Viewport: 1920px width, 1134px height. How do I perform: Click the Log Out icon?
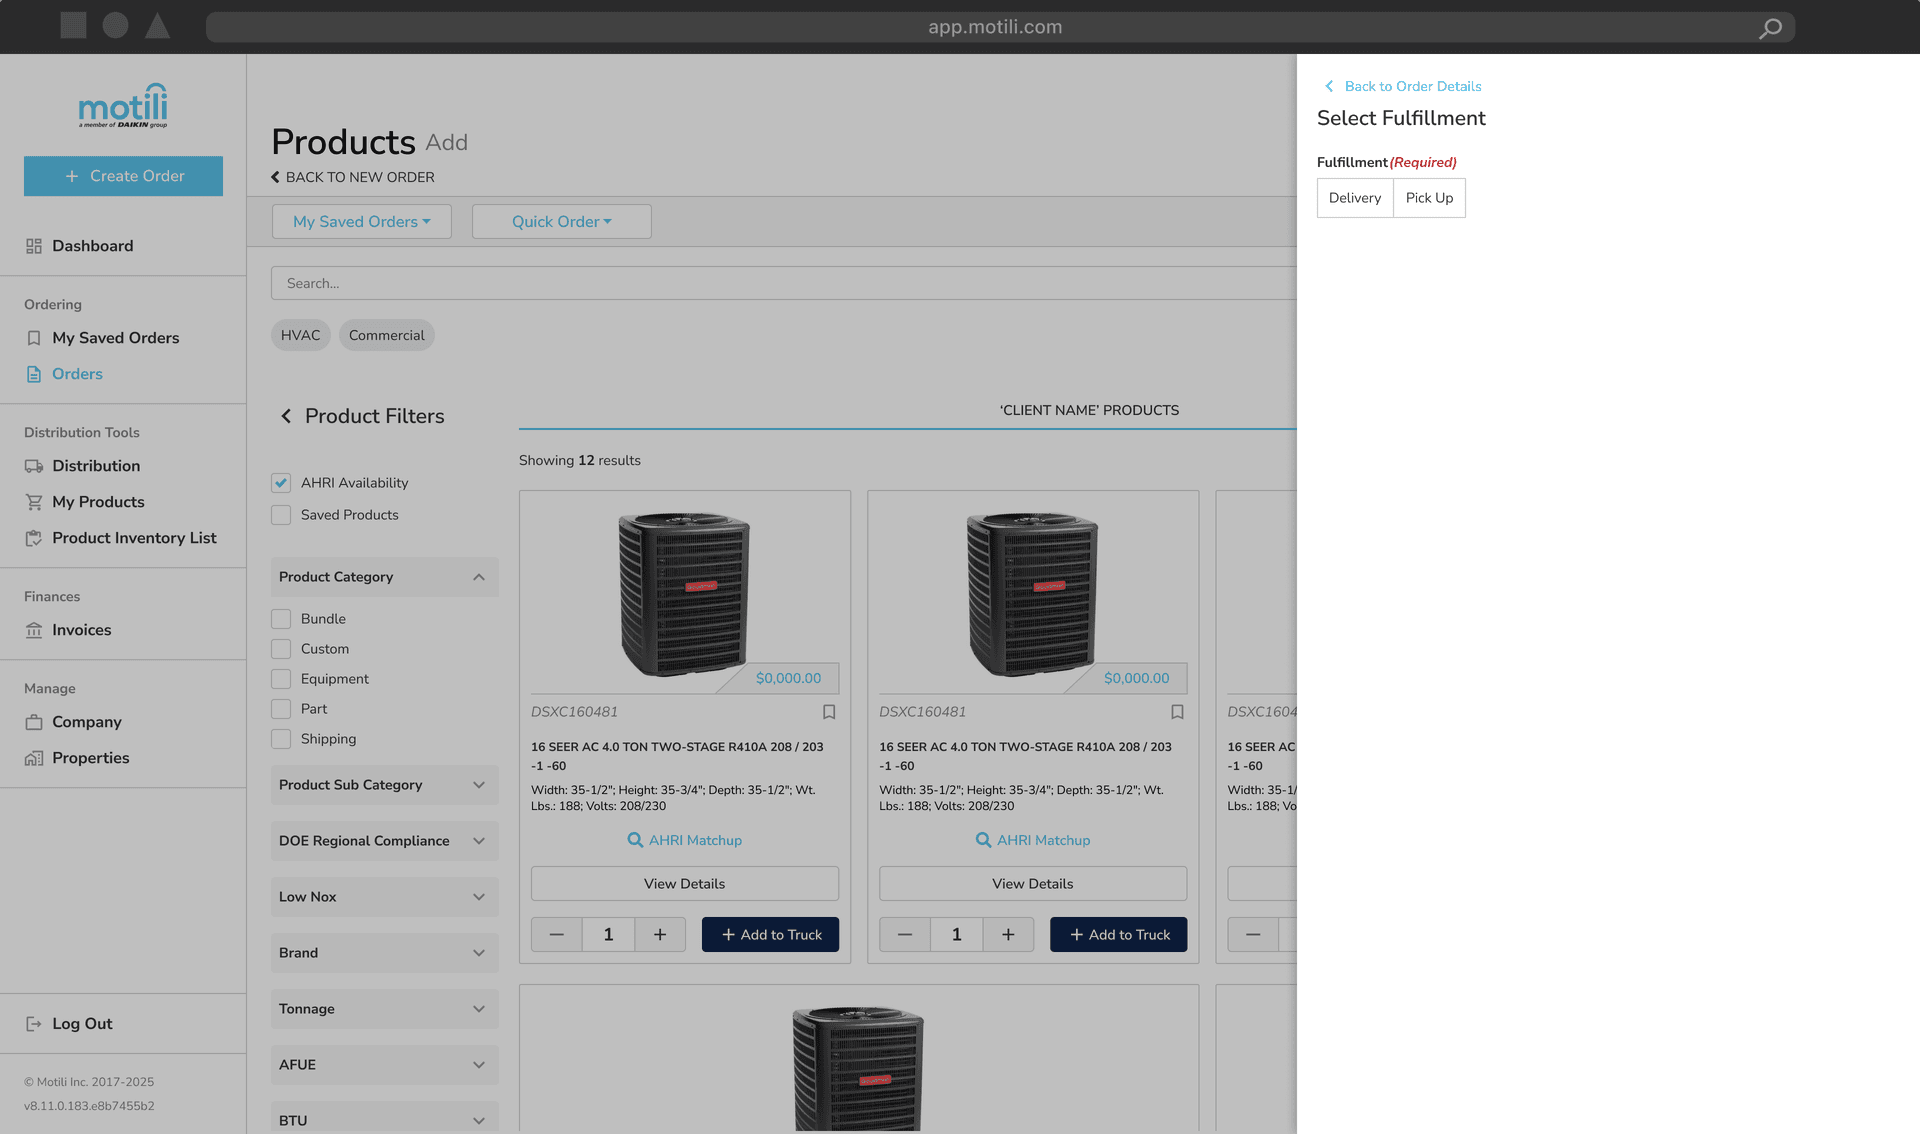pyautogui.click(x=34, y=1024)
